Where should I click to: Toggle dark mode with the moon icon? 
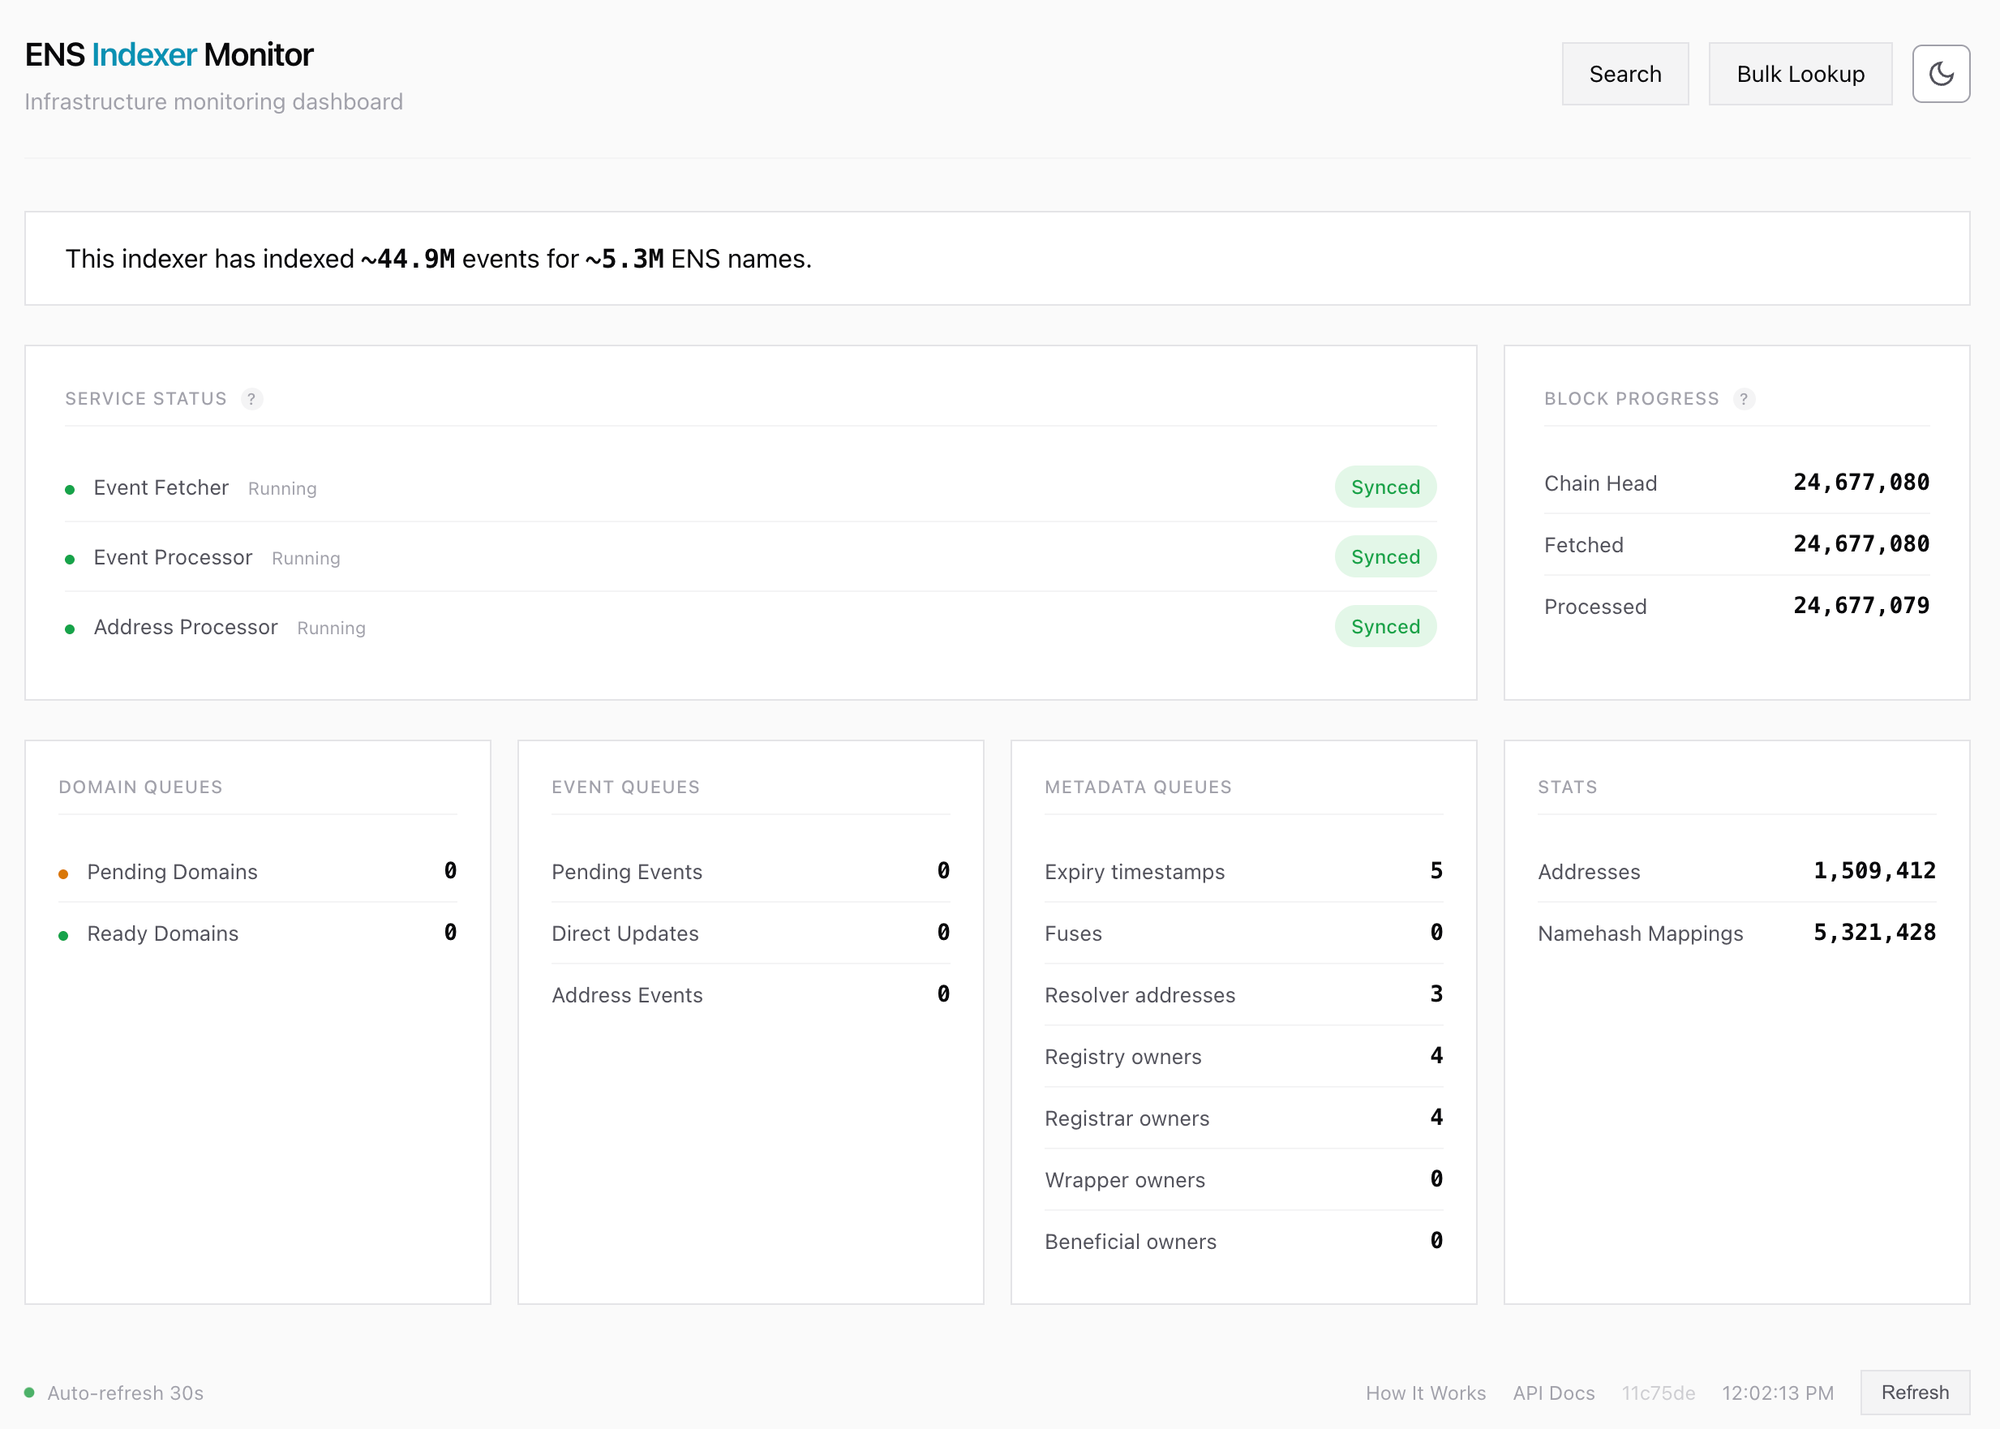1941,73
